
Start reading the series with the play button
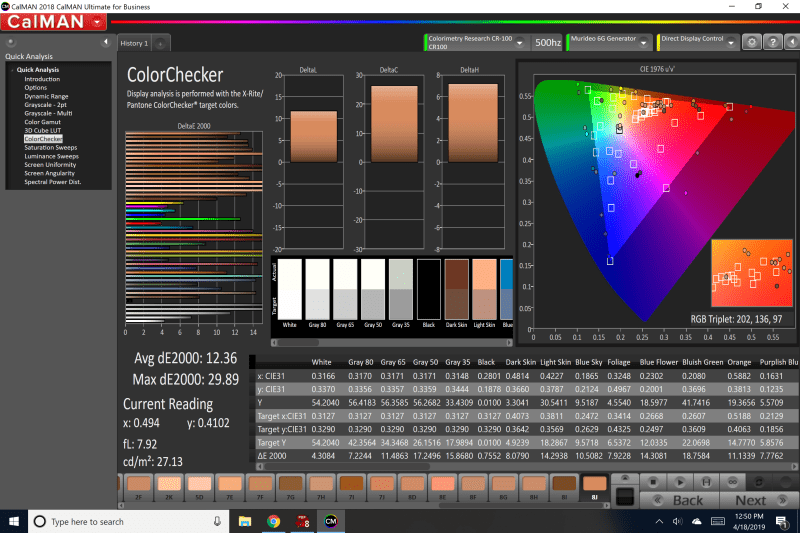coord(679,482)
